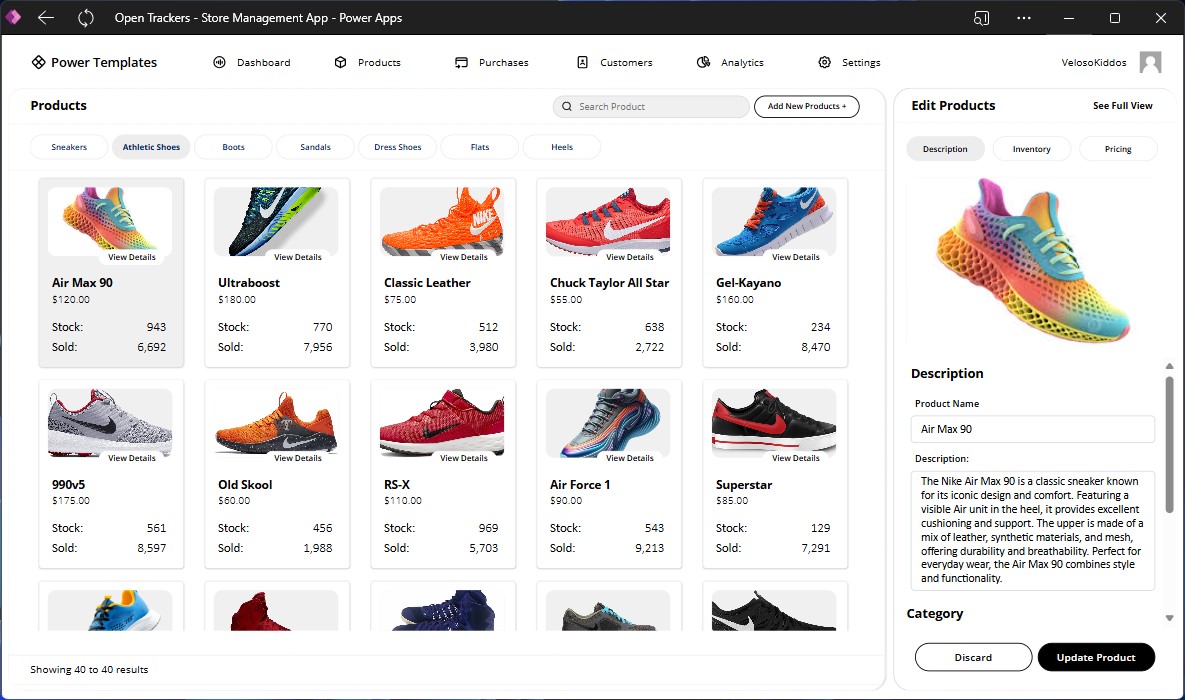
Task: Click the back arrow in title bar
Action: (46, 18)
